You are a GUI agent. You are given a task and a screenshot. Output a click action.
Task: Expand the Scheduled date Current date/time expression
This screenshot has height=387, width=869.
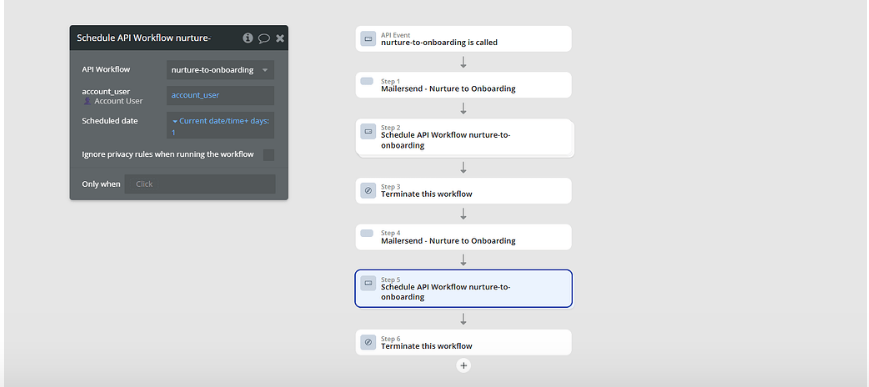[220, 126]
